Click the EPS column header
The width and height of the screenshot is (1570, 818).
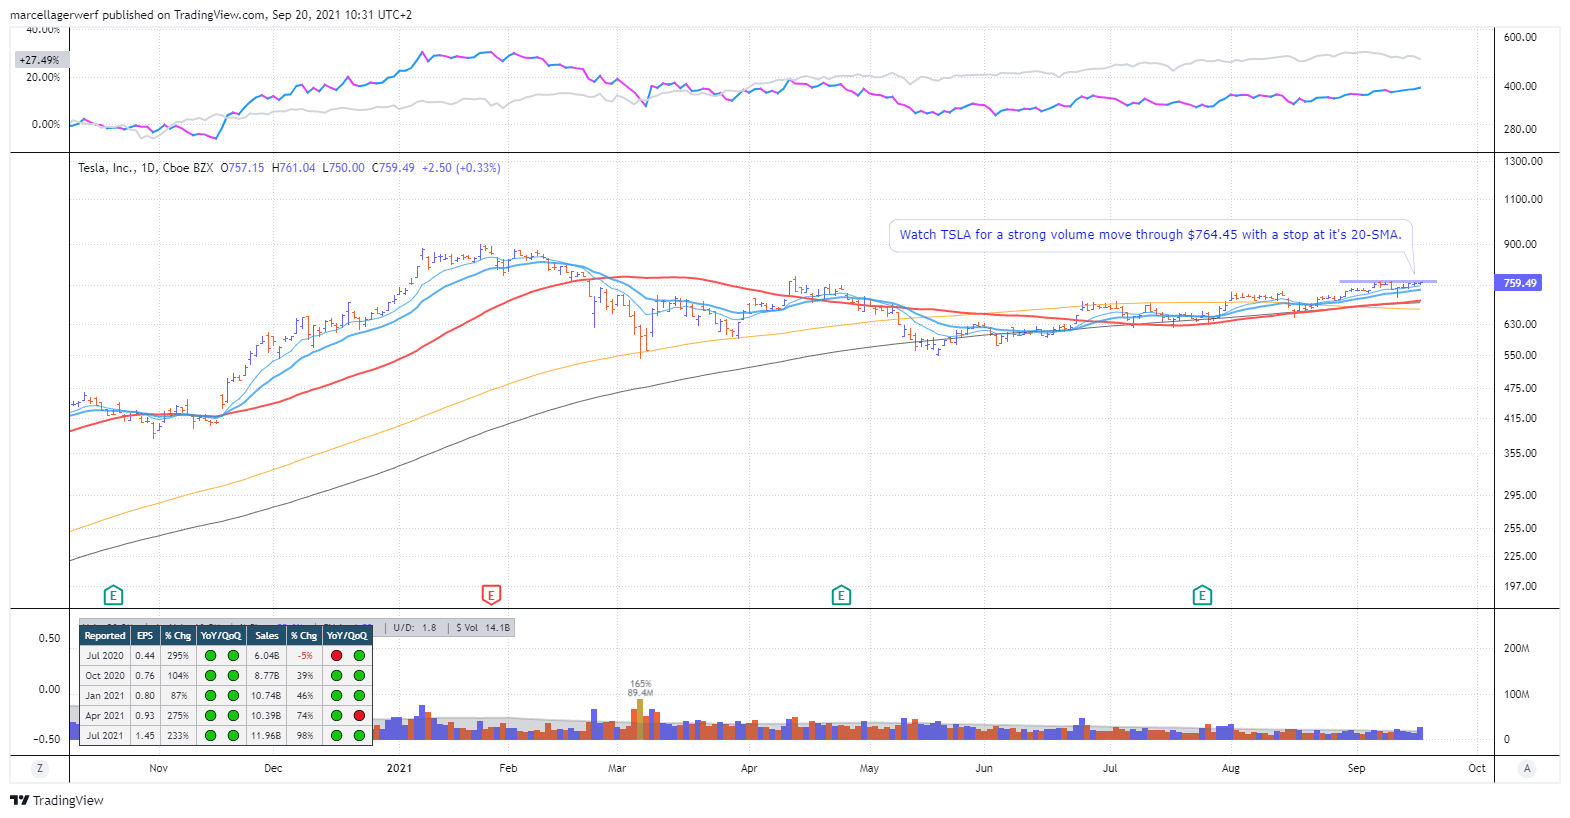145,636
